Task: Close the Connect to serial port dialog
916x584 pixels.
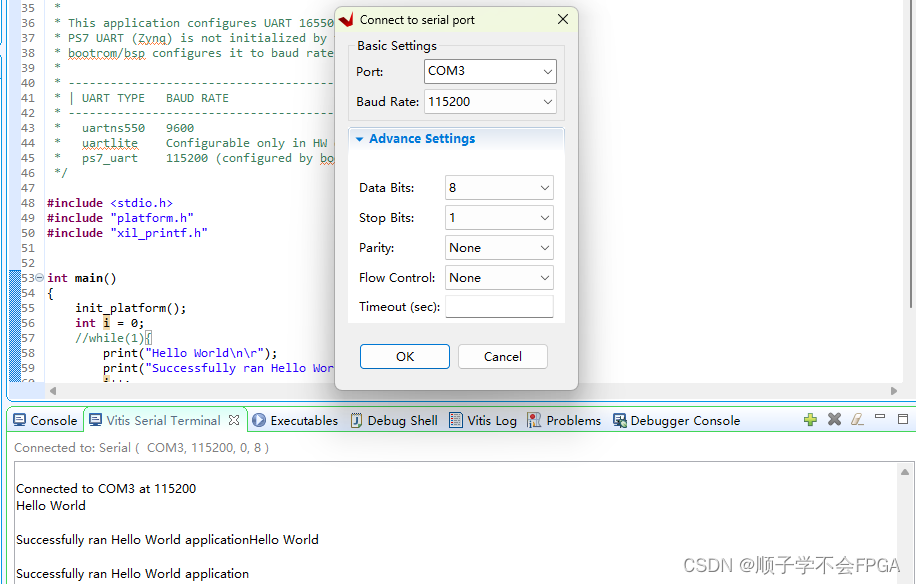Action: [563, 19]
